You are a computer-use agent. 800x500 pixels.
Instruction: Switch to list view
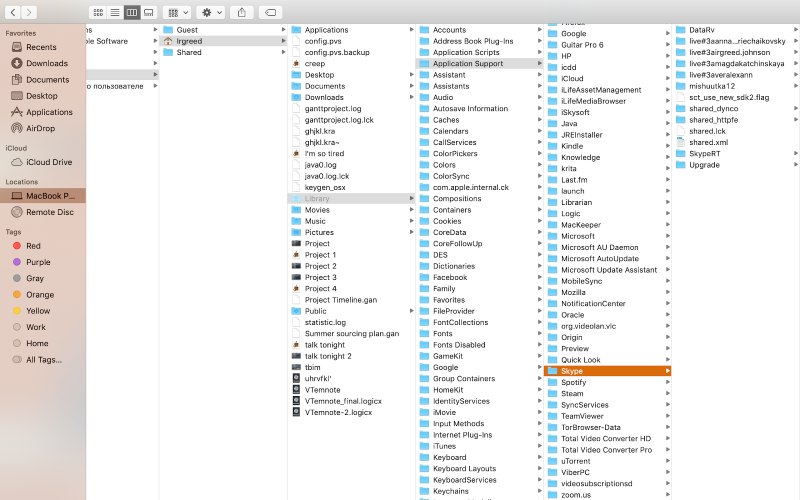tap(115, 12)
